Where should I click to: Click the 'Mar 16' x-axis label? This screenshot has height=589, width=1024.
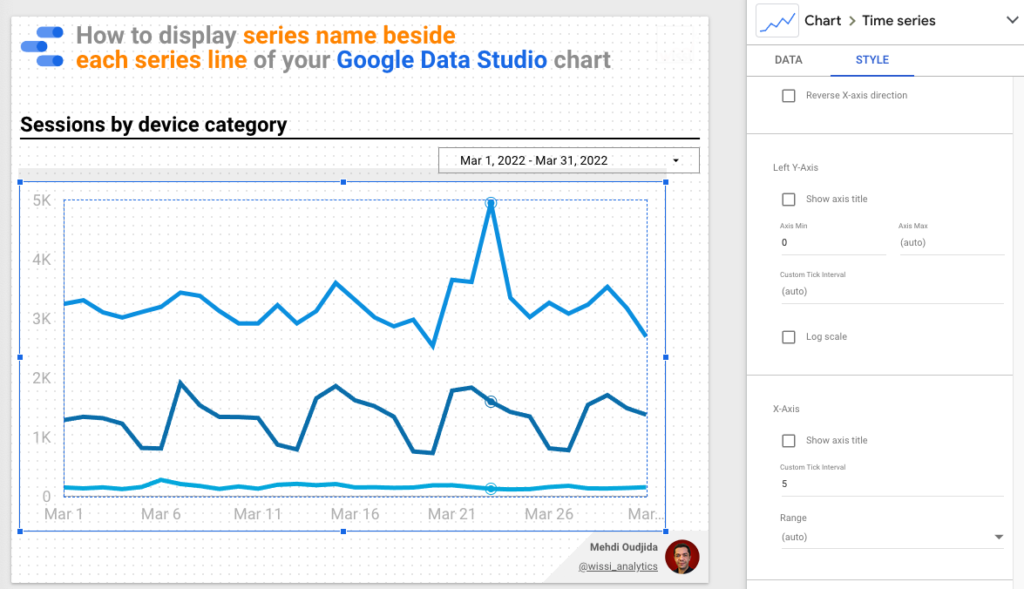[355, 514]
